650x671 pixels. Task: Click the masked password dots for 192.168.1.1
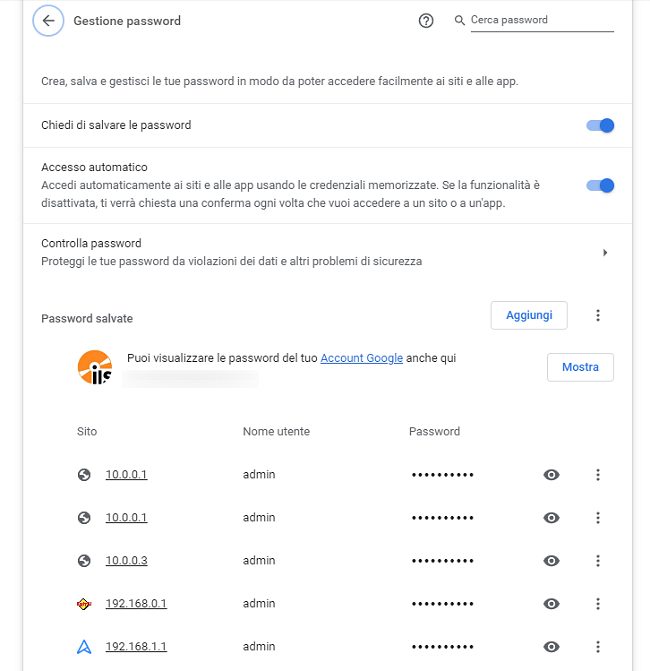tap(442, 647)
